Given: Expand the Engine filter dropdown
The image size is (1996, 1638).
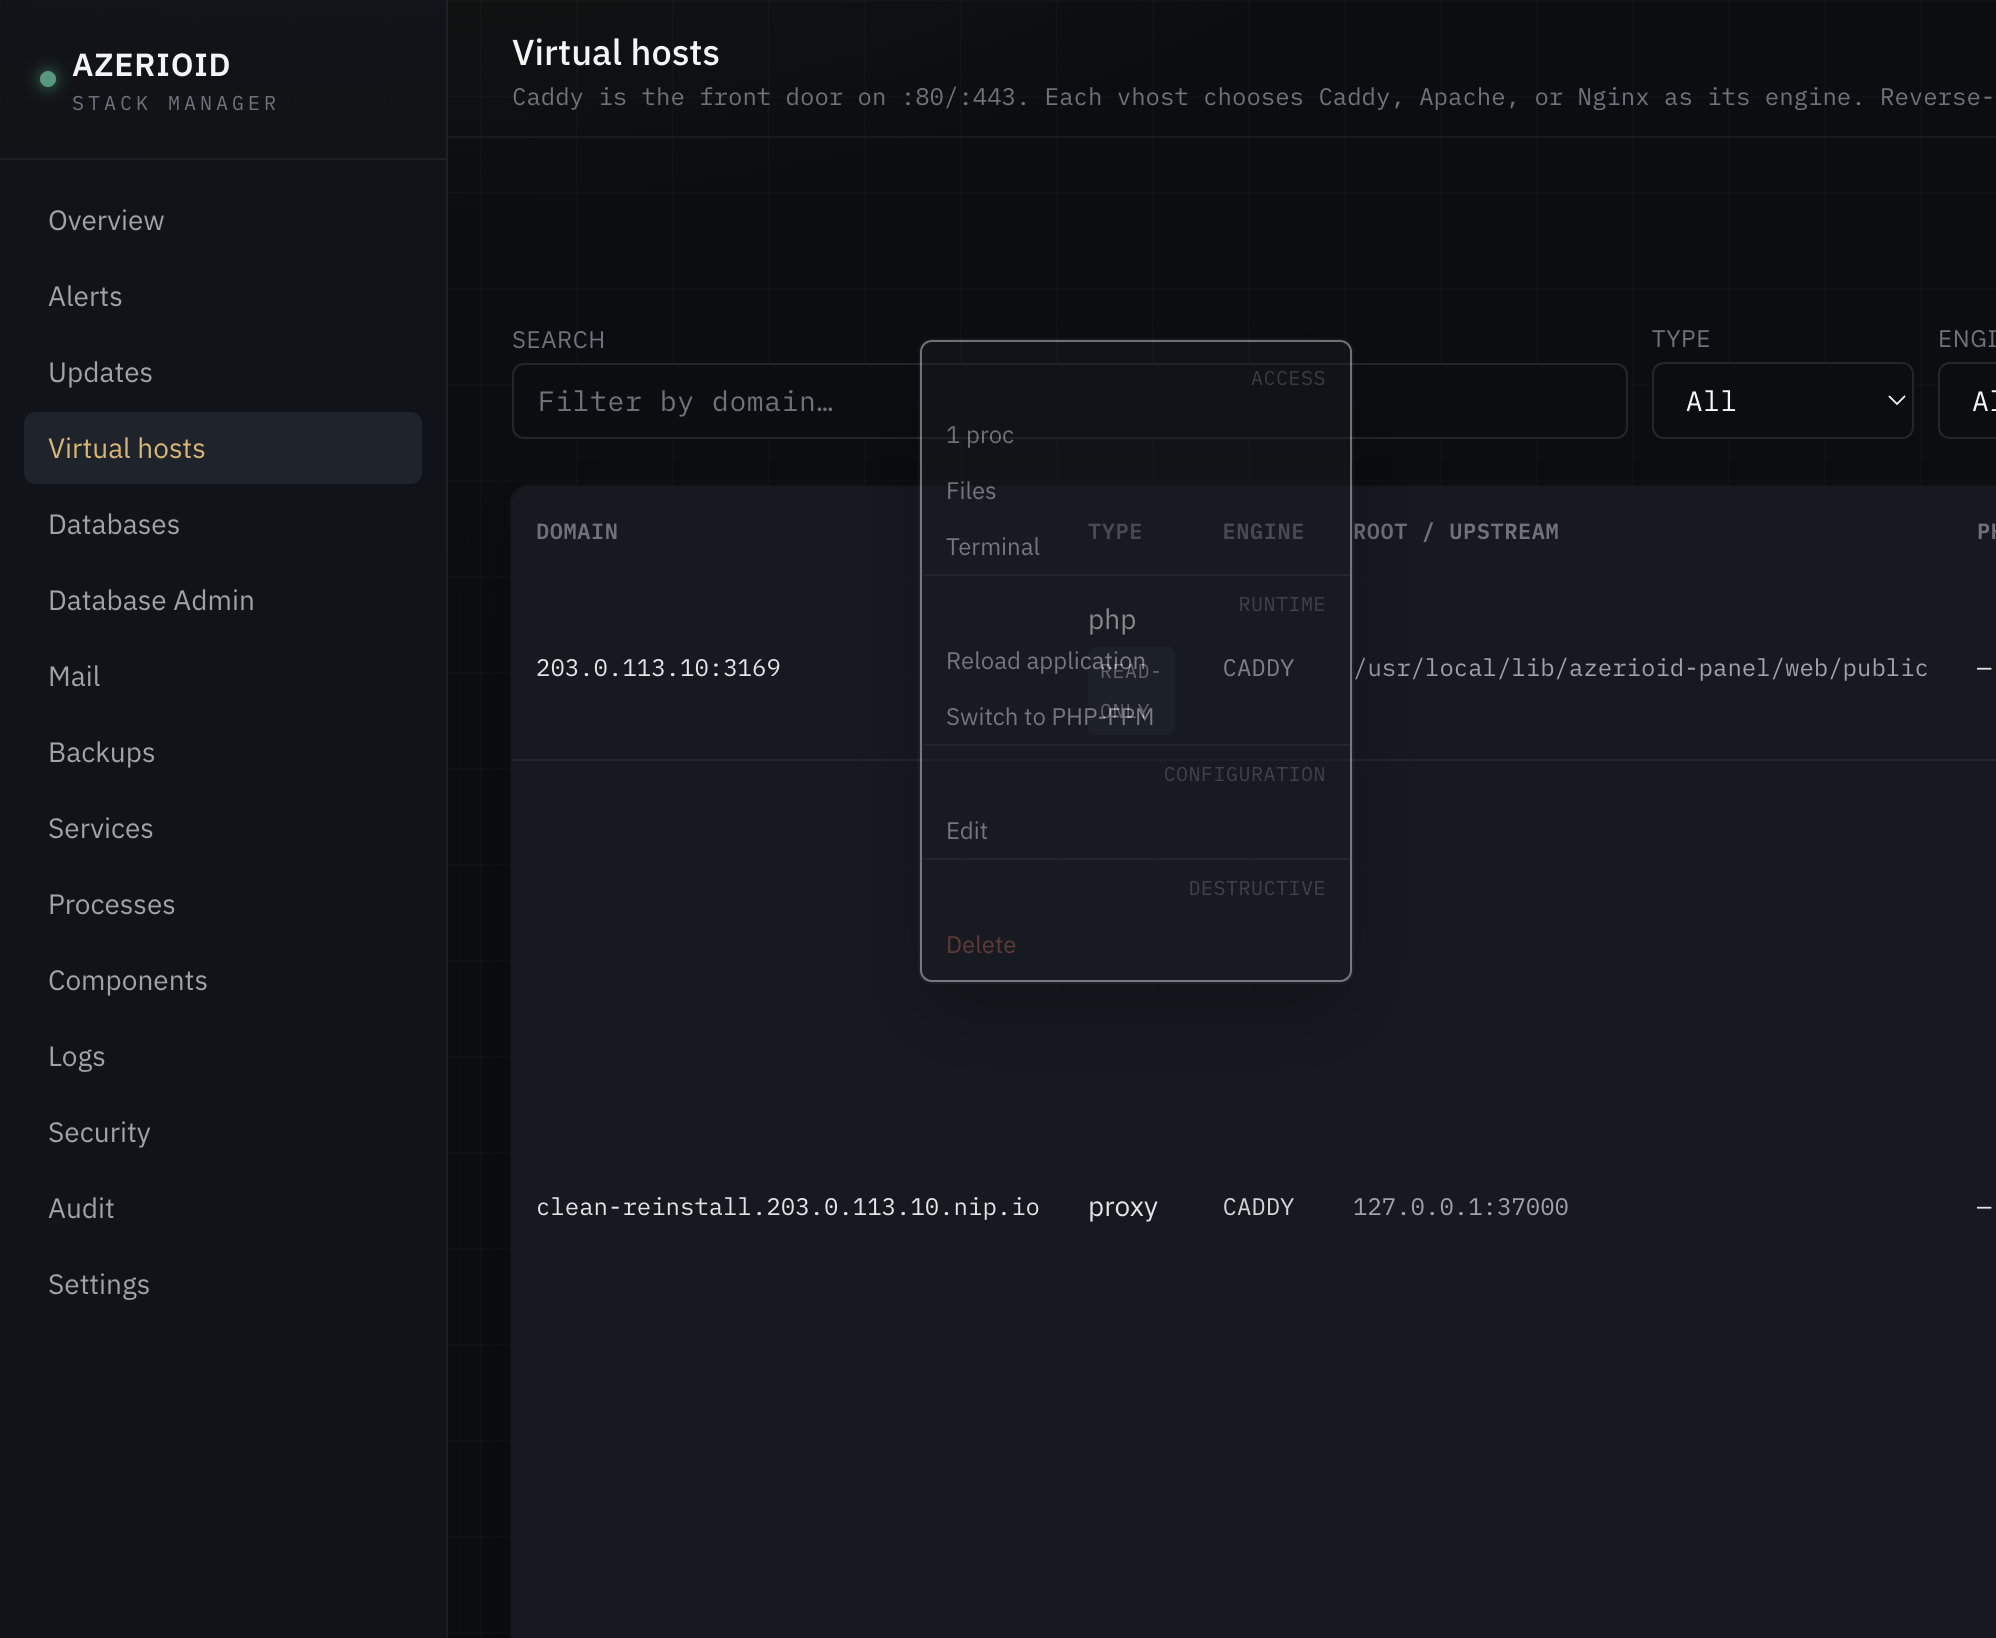Looking at the screenshot, I should (x=1967, y=401).
